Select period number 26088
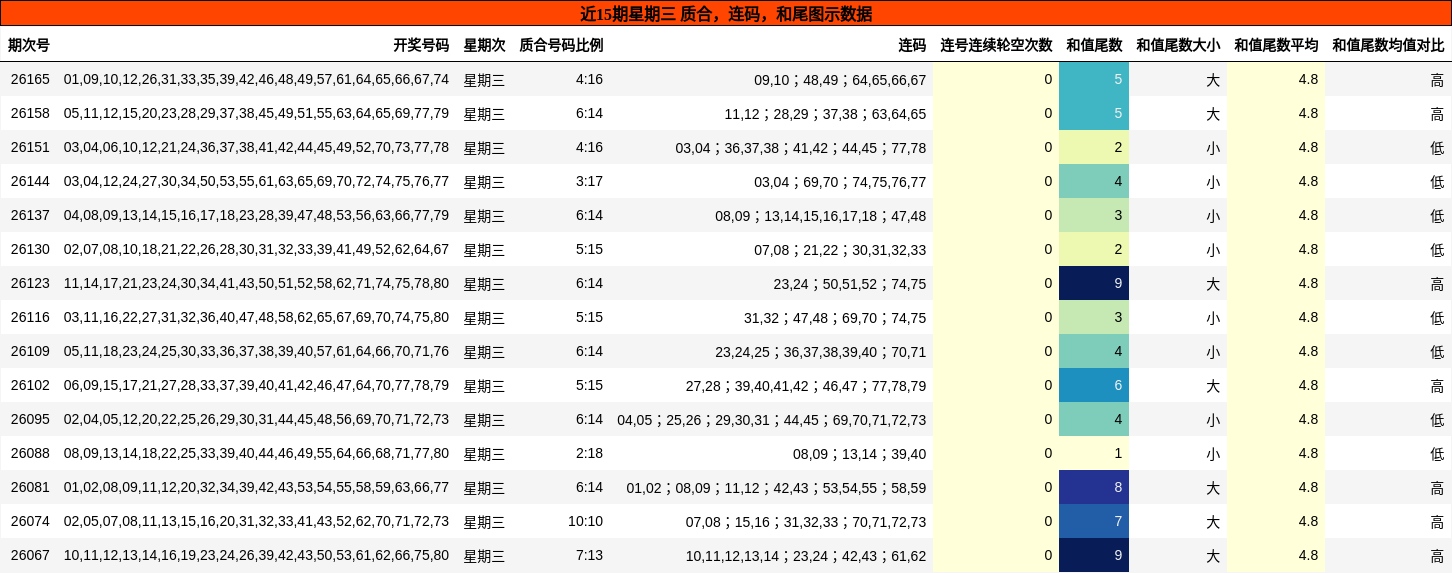 [30, 453]
